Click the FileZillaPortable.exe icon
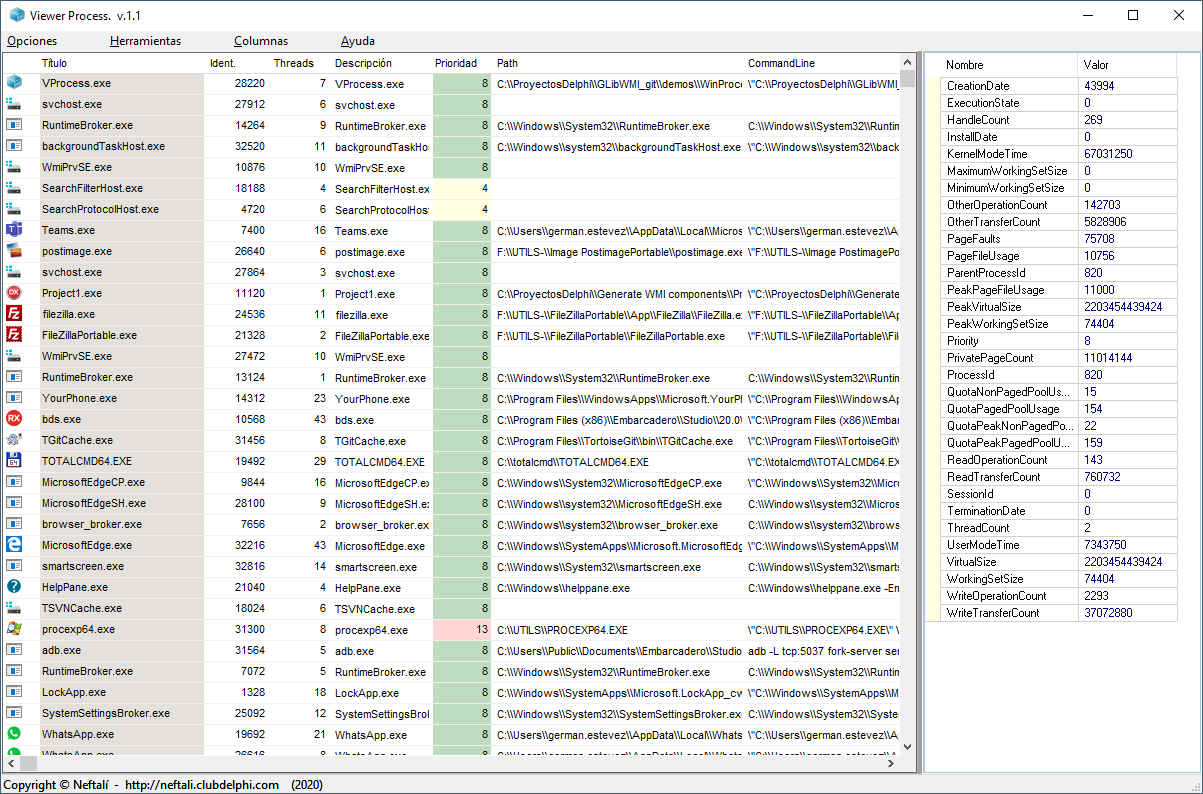The height and width of the screenshot is (794, 1203). coord(14,335)
